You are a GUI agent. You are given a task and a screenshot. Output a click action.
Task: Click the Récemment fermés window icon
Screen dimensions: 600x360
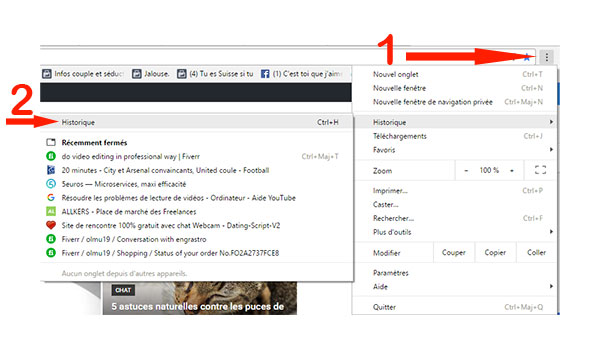click(51, 143)
